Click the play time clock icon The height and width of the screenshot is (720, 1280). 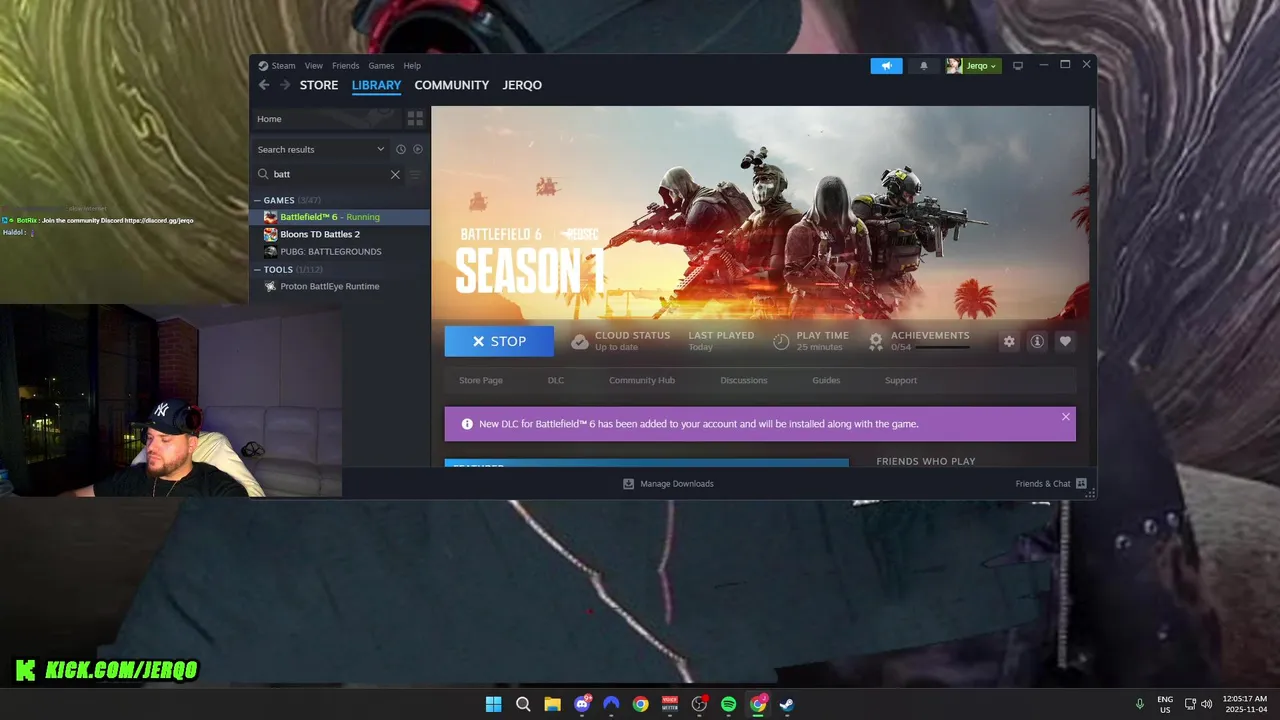(x=781, y=341)
